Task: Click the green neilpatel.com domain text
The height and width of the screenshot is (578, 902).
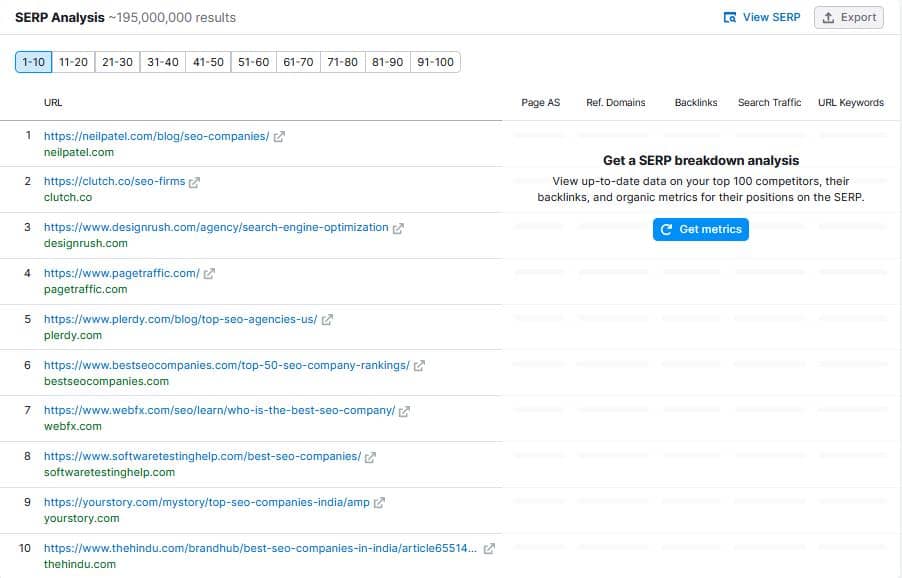Action: click(x=79, y=152)
